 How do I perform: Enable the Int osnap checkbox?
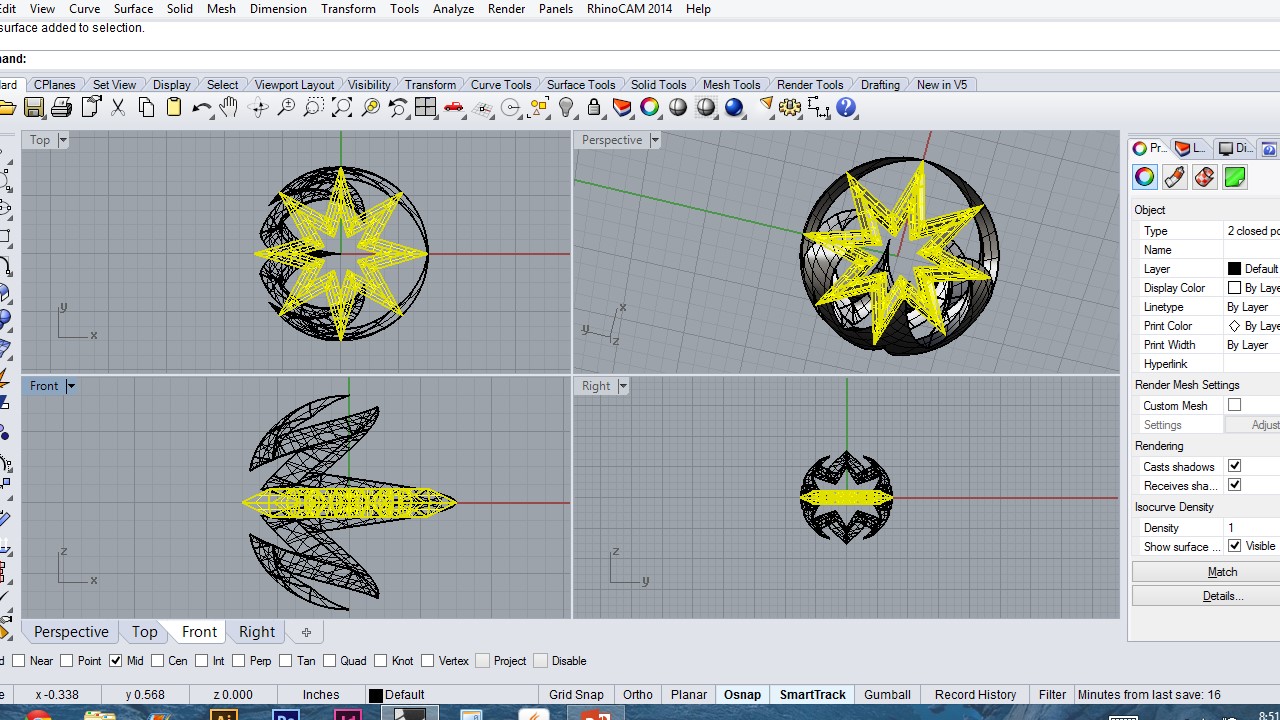tap(202, 661)
